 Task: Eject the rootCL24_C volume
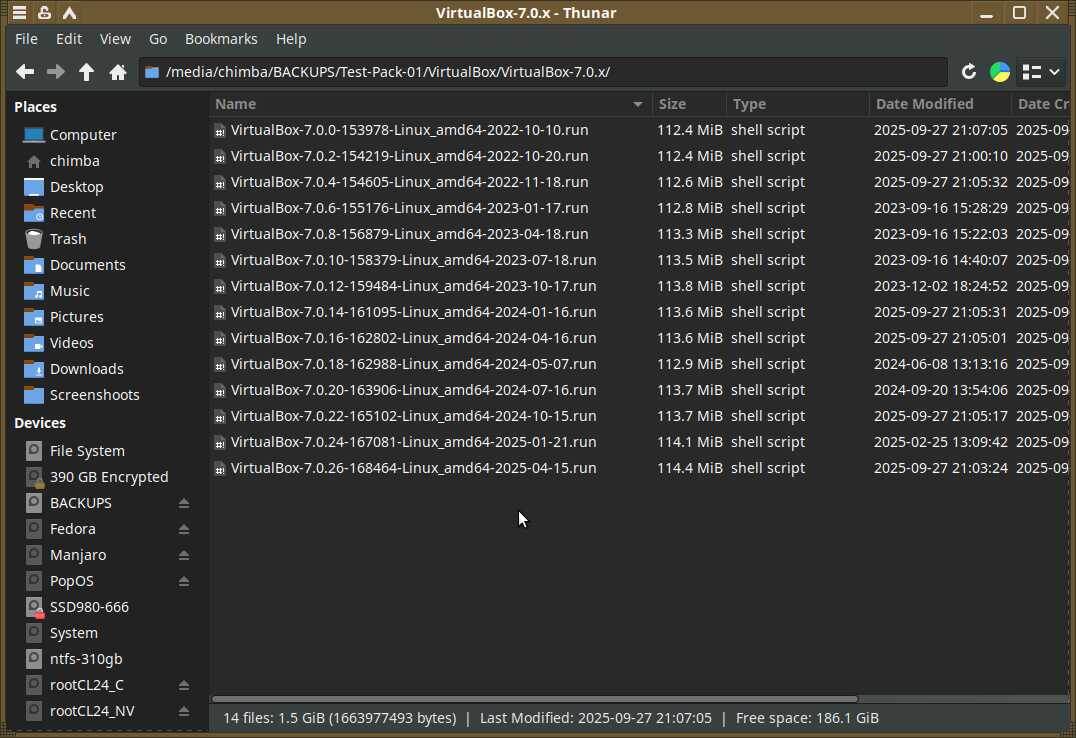pyautogui.click(x=184, y=685)
